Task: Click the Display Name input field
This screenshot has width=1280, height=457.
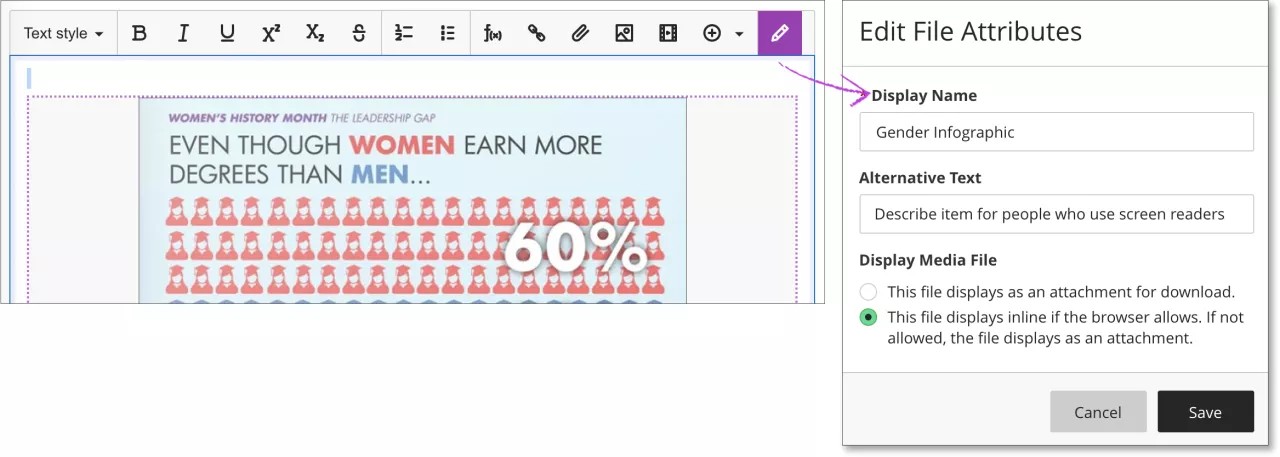Action: click(x=1056, y=132)
